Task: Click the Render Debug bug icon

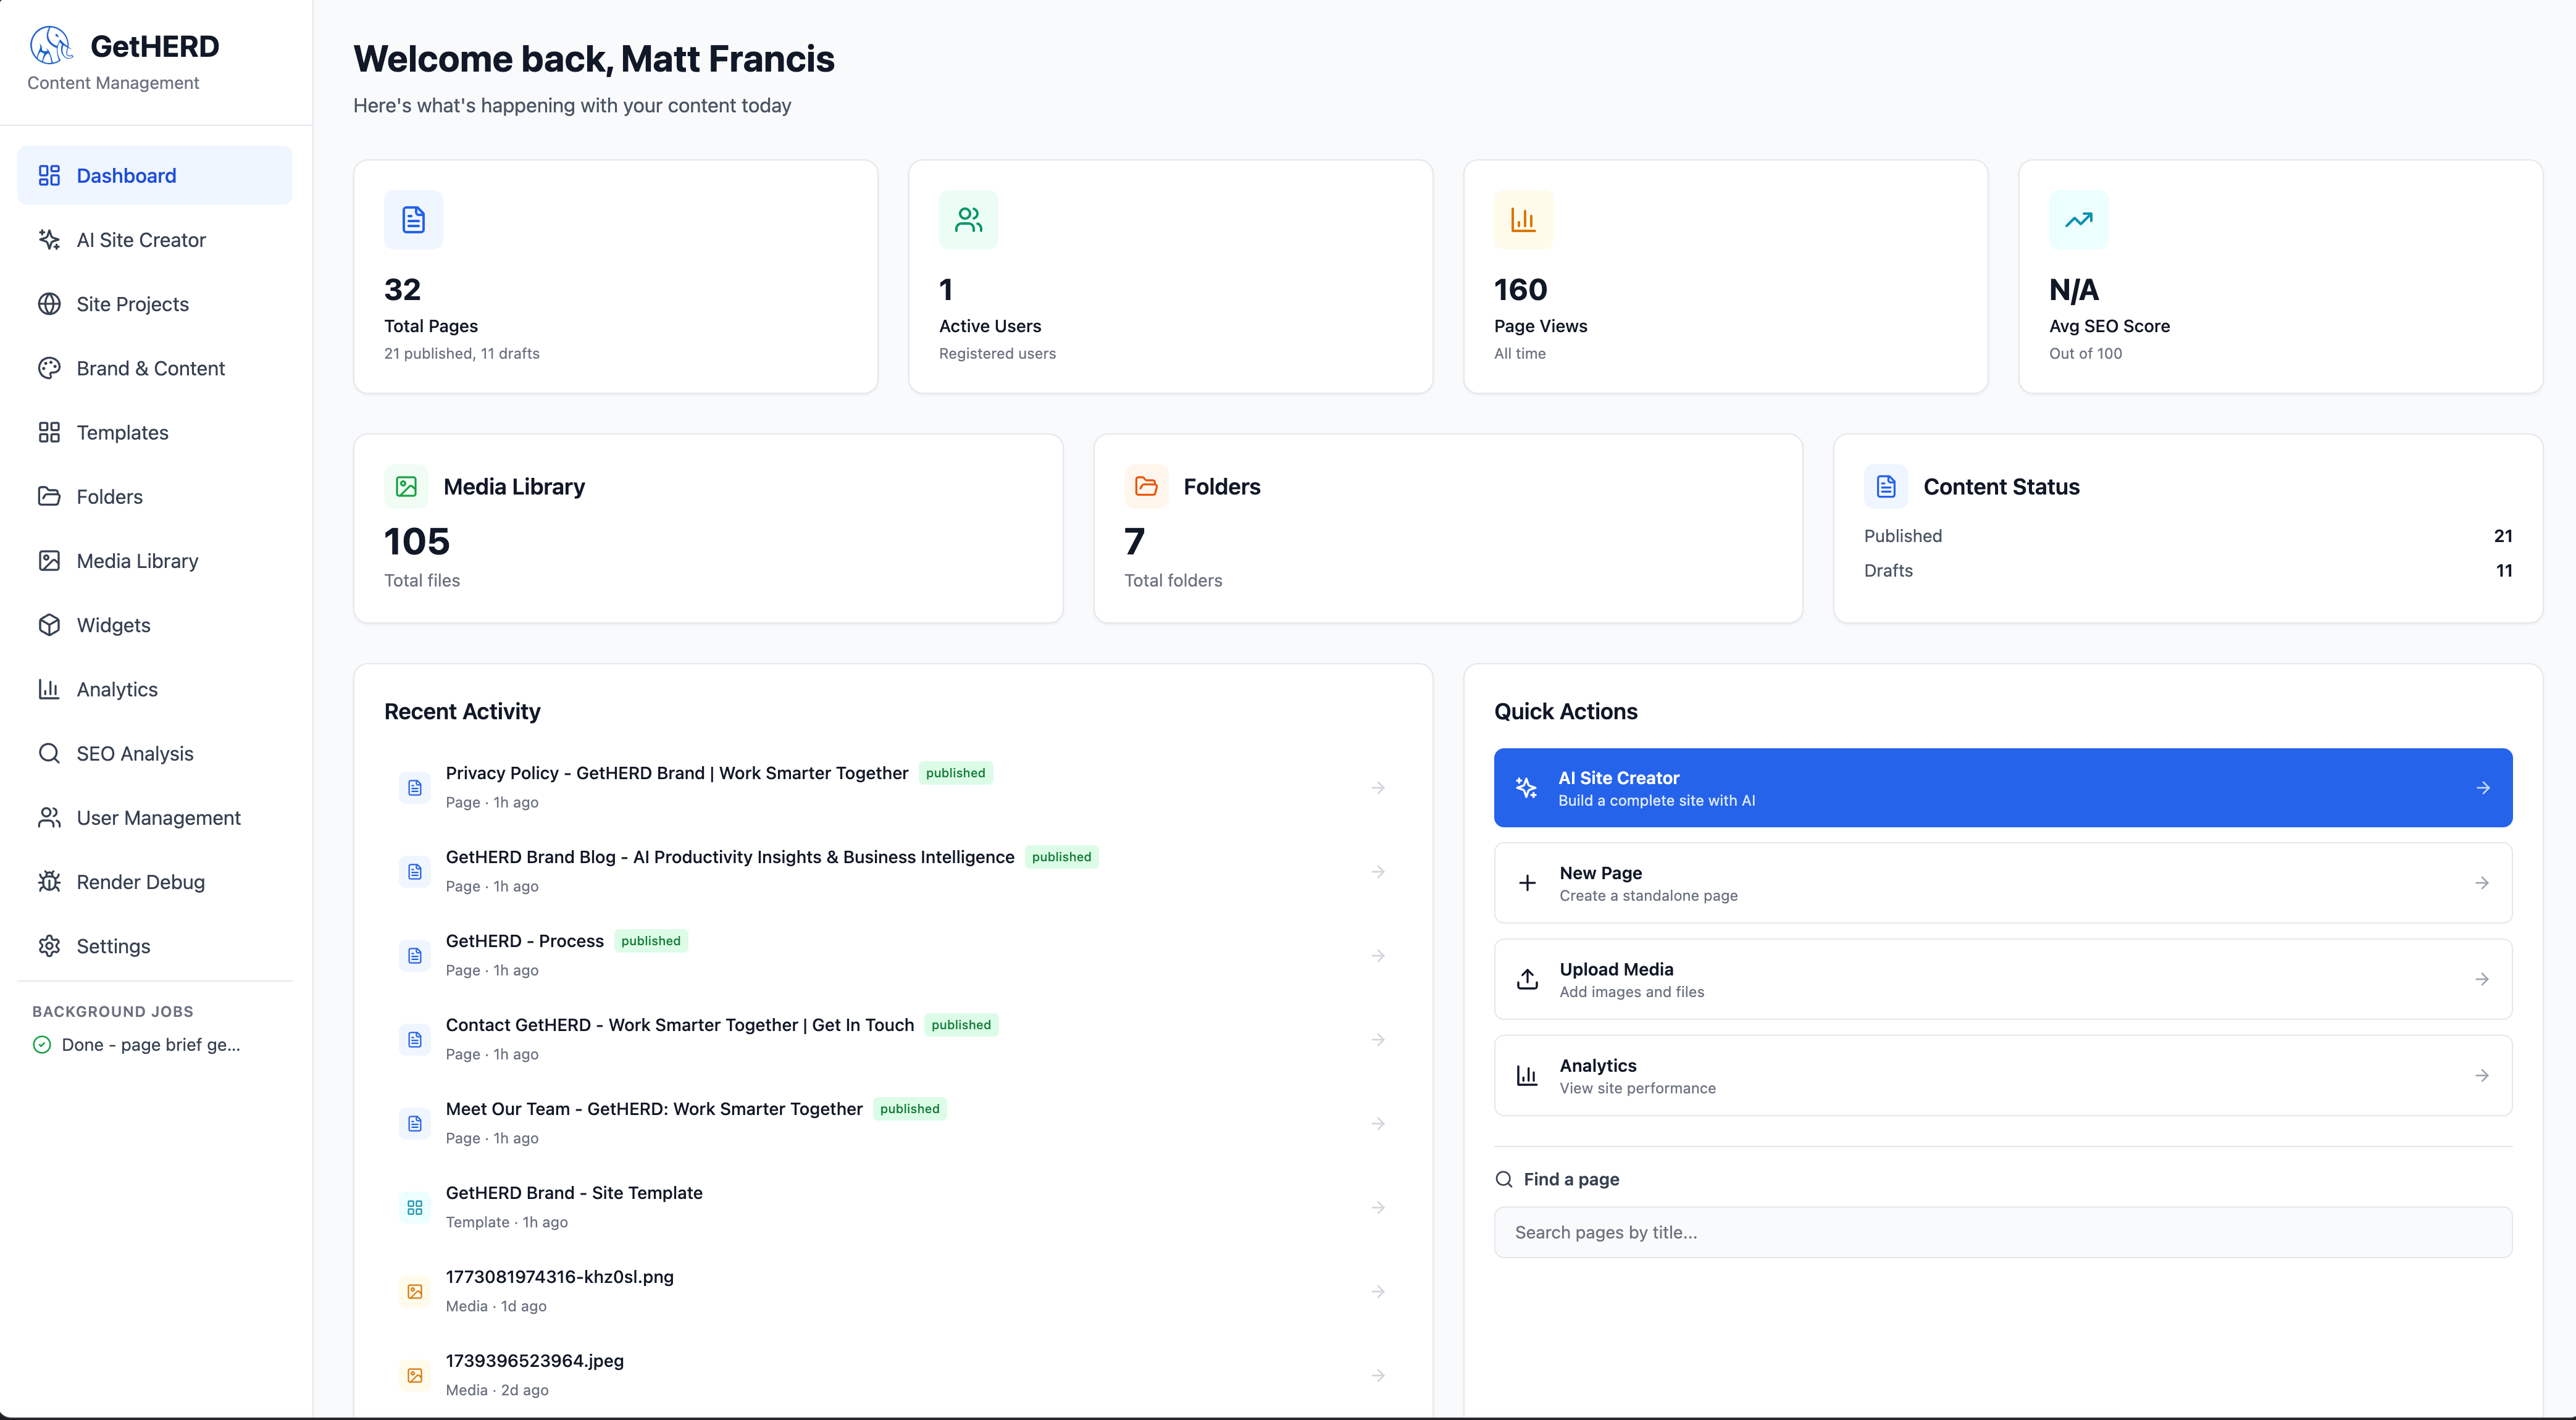Action: coord(49,882)
